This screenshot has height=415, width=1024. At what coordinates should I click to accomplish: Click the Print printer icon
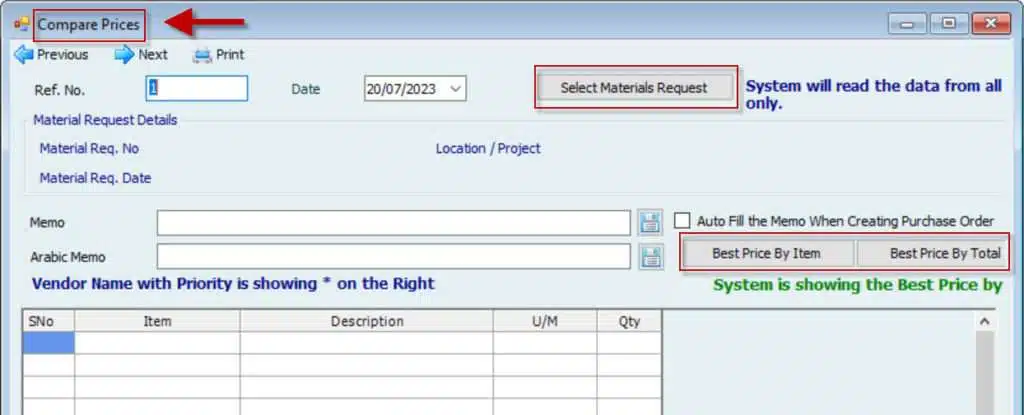(203, 55)
